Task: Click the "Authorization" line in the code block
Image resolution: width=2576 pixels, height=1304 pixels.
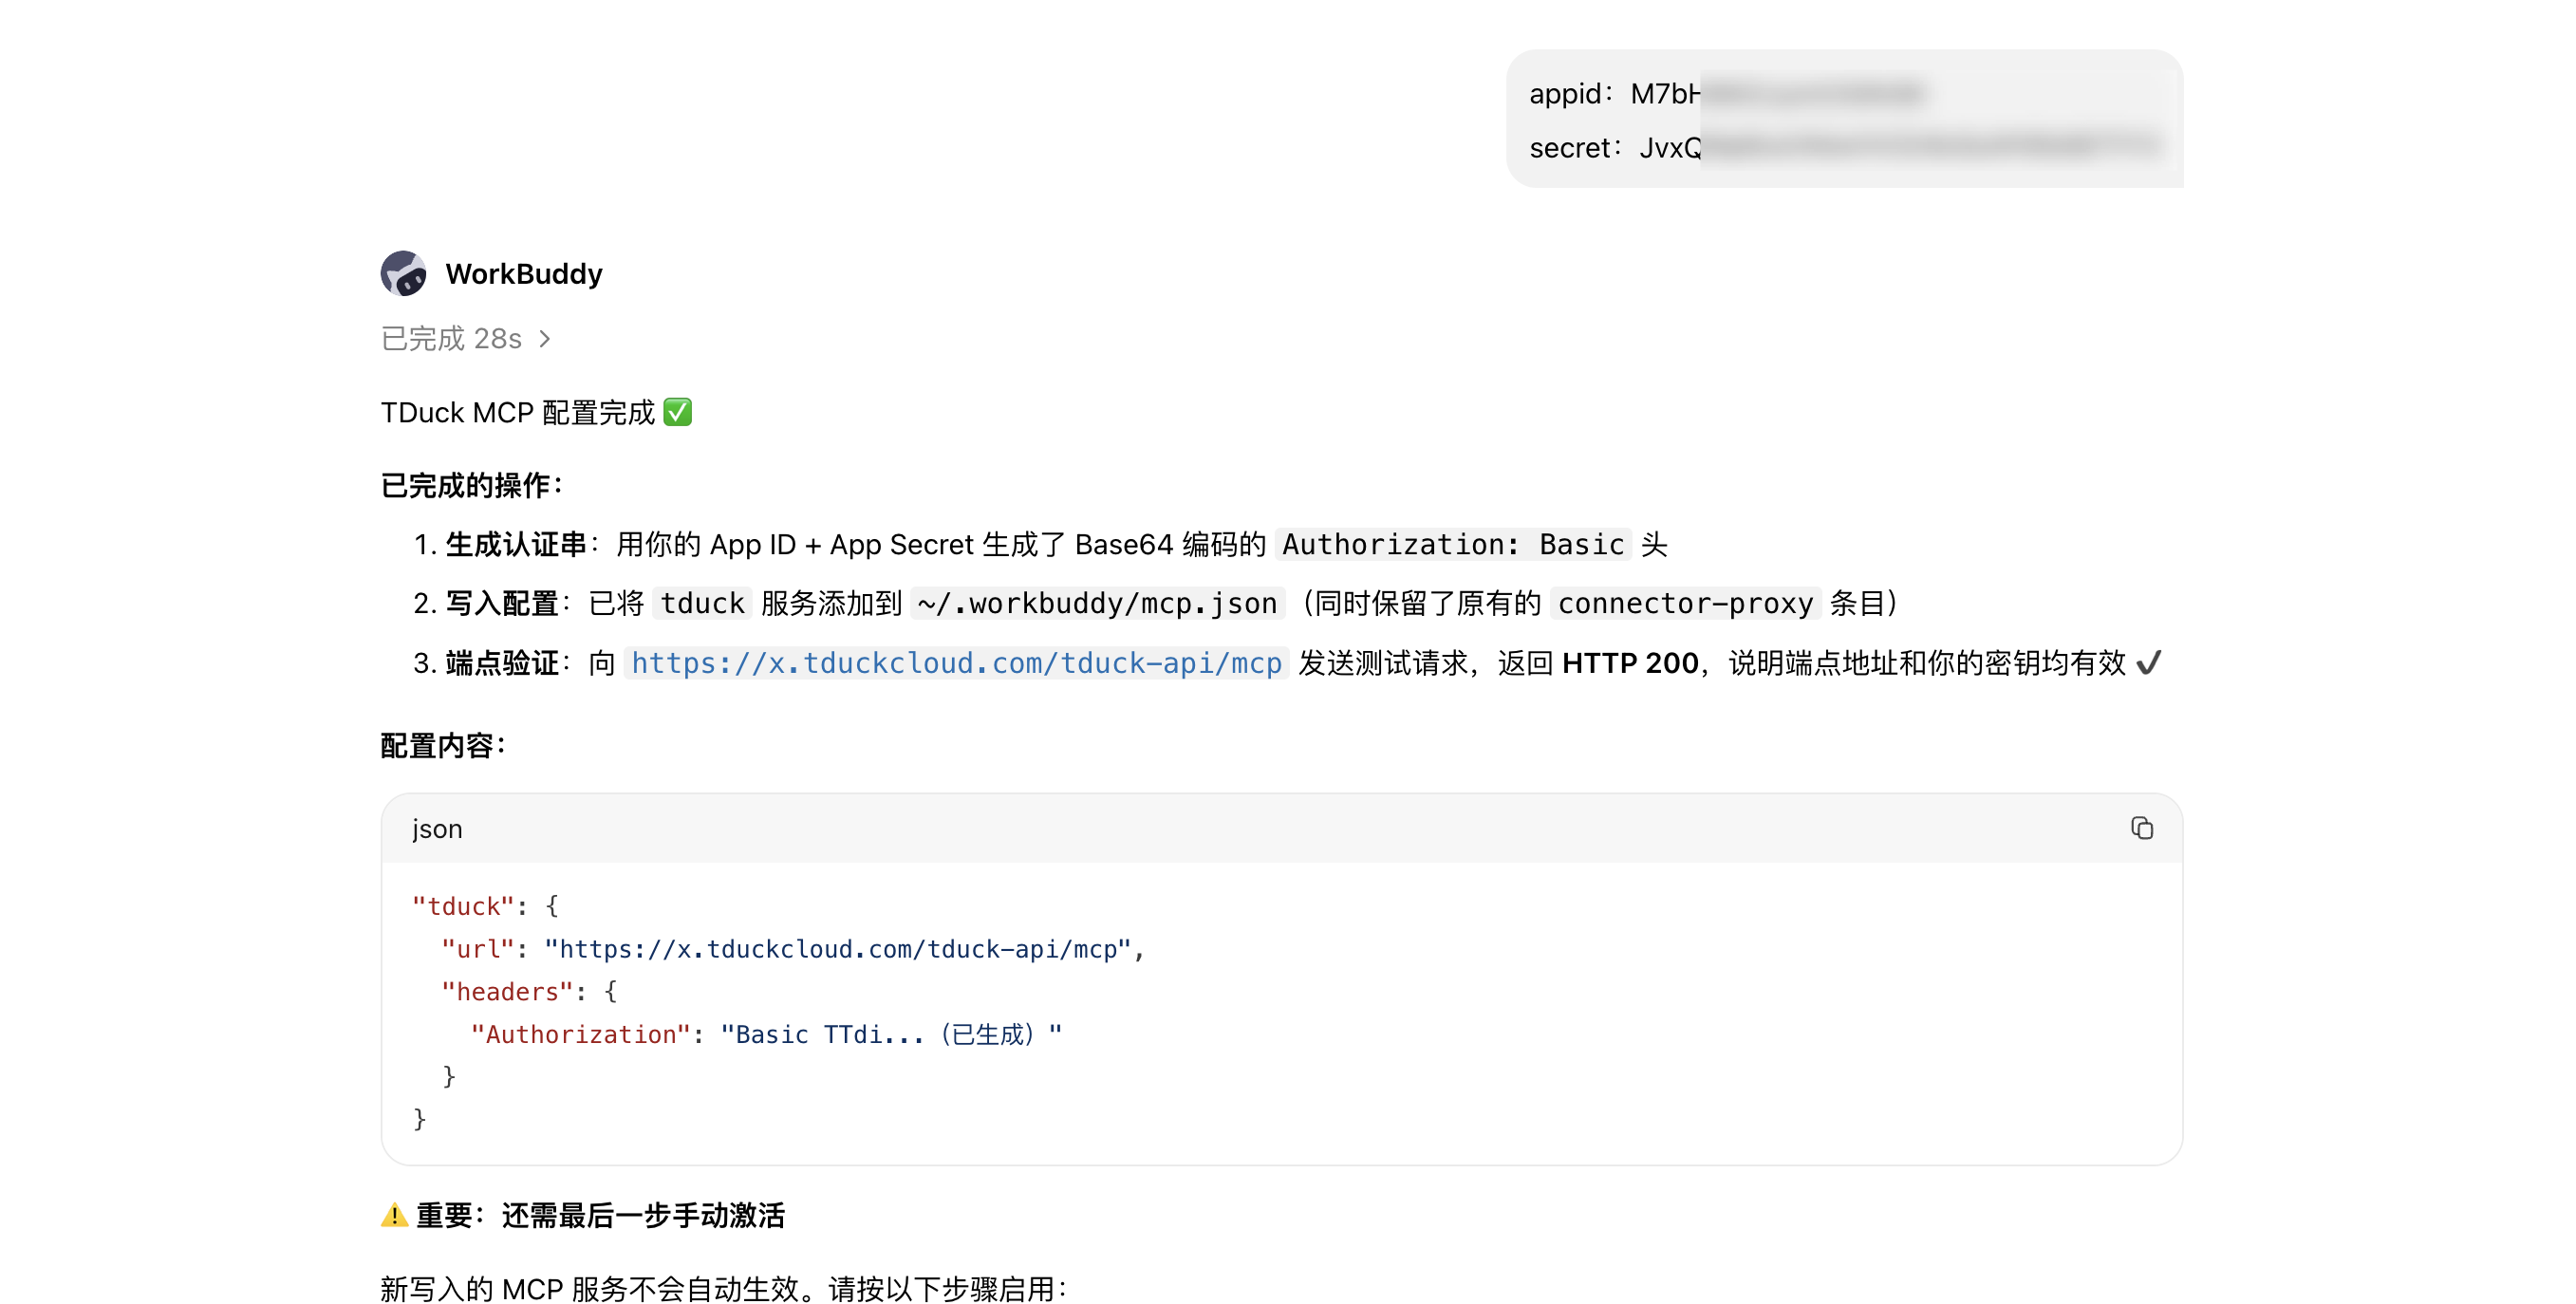Action: (766, 1034)
